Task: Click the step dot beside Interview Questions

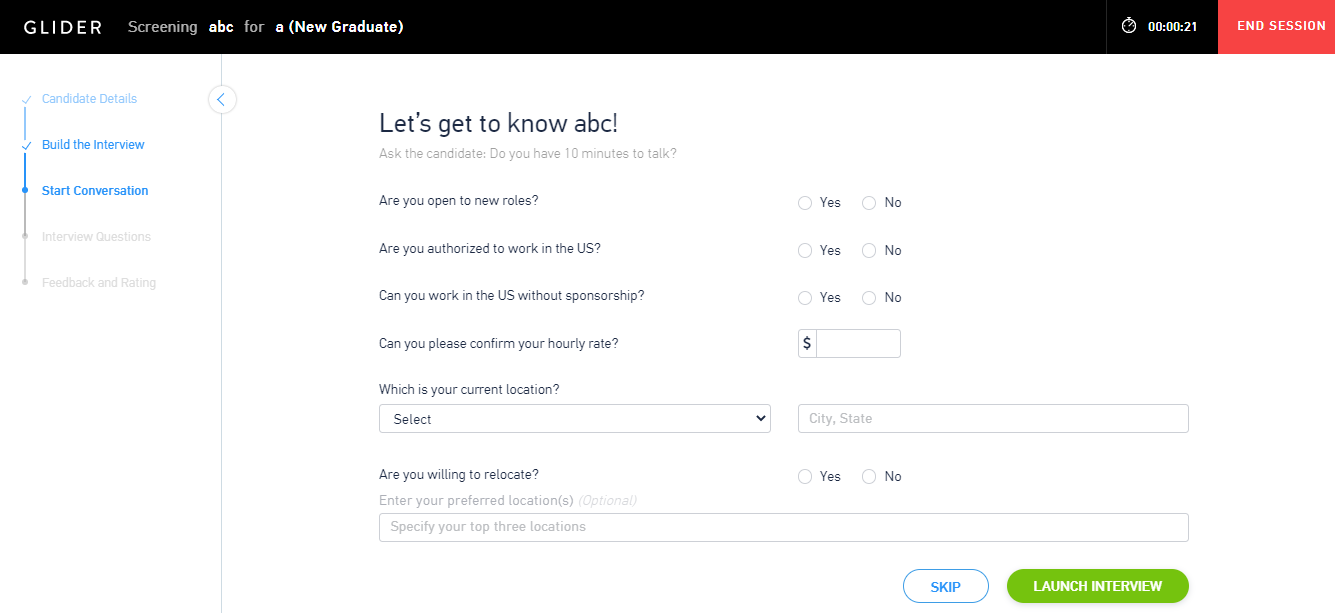Action: 24,237
